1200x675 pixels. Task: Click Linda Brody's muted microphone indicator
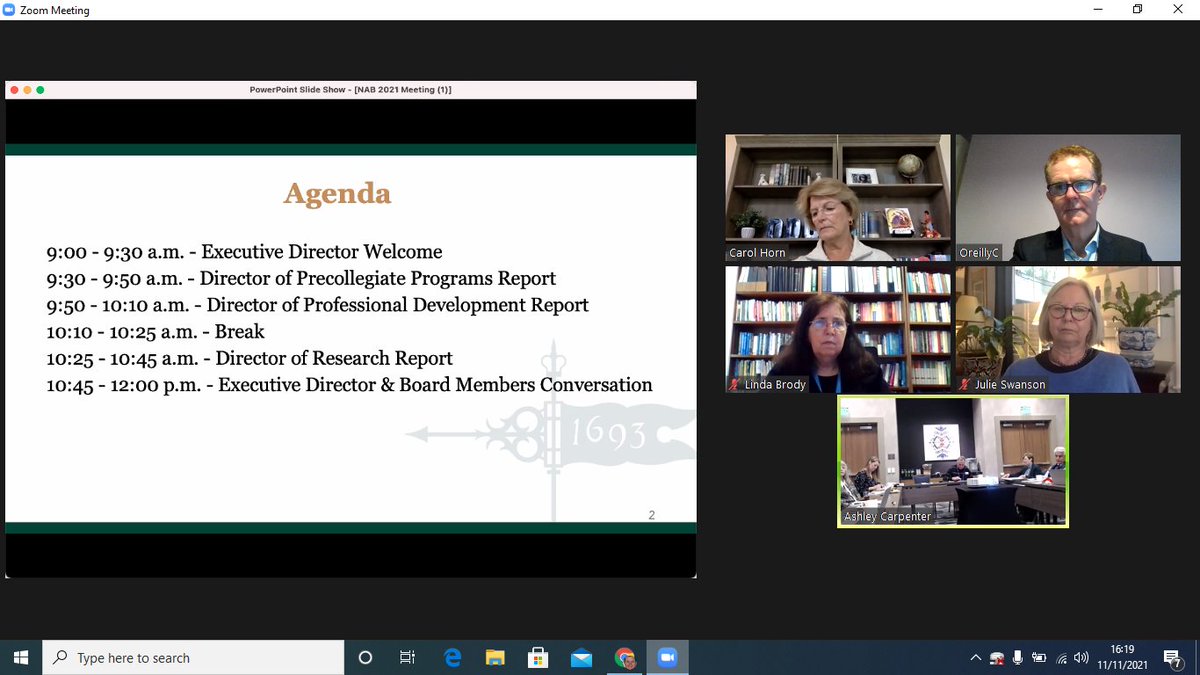coord(736,383)
